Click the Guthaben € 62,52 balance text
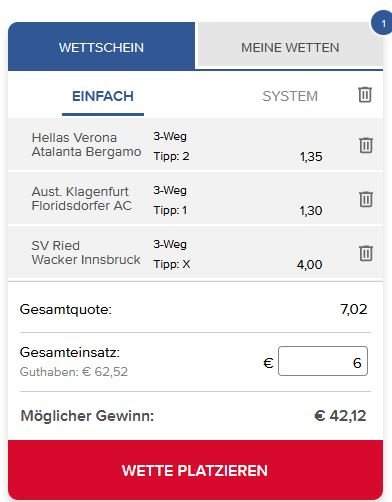Image resolution: width=392 pixels, height=502 pixels. click(x=74, y=372)
